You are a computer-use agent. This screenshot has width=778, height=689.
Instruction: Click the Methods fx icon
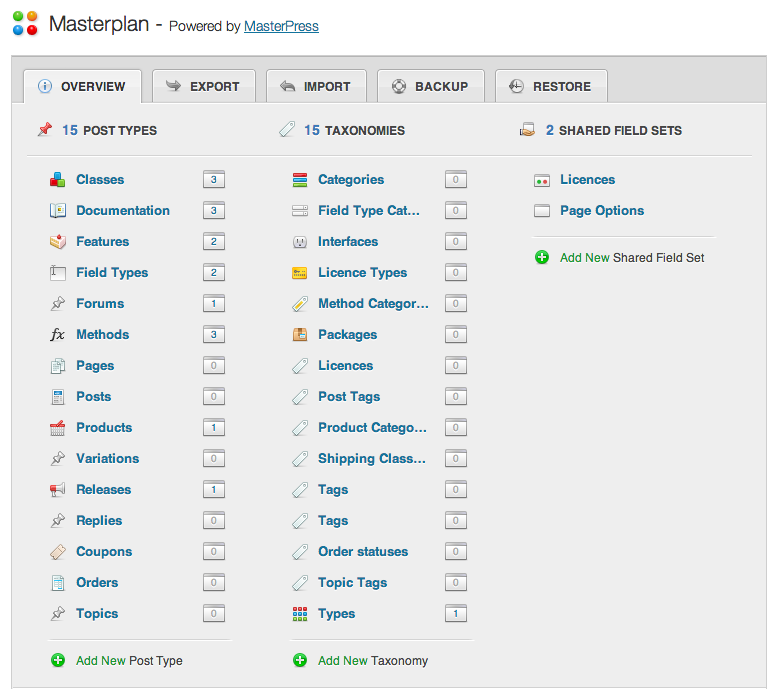(58, 334)
